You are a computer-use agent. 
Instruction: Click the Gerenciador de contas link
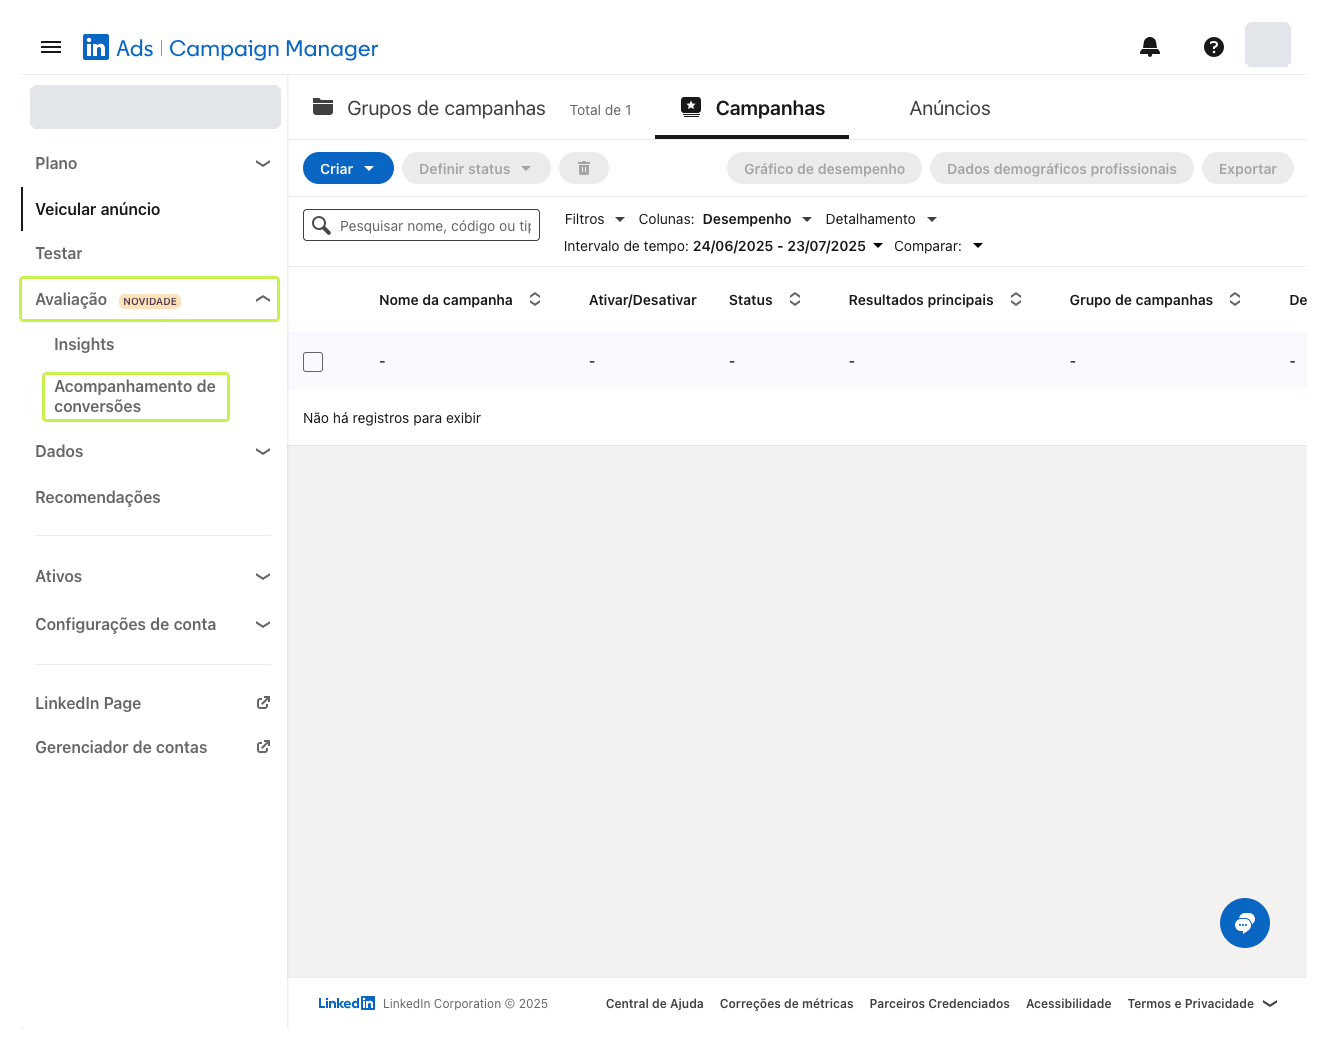121,747
